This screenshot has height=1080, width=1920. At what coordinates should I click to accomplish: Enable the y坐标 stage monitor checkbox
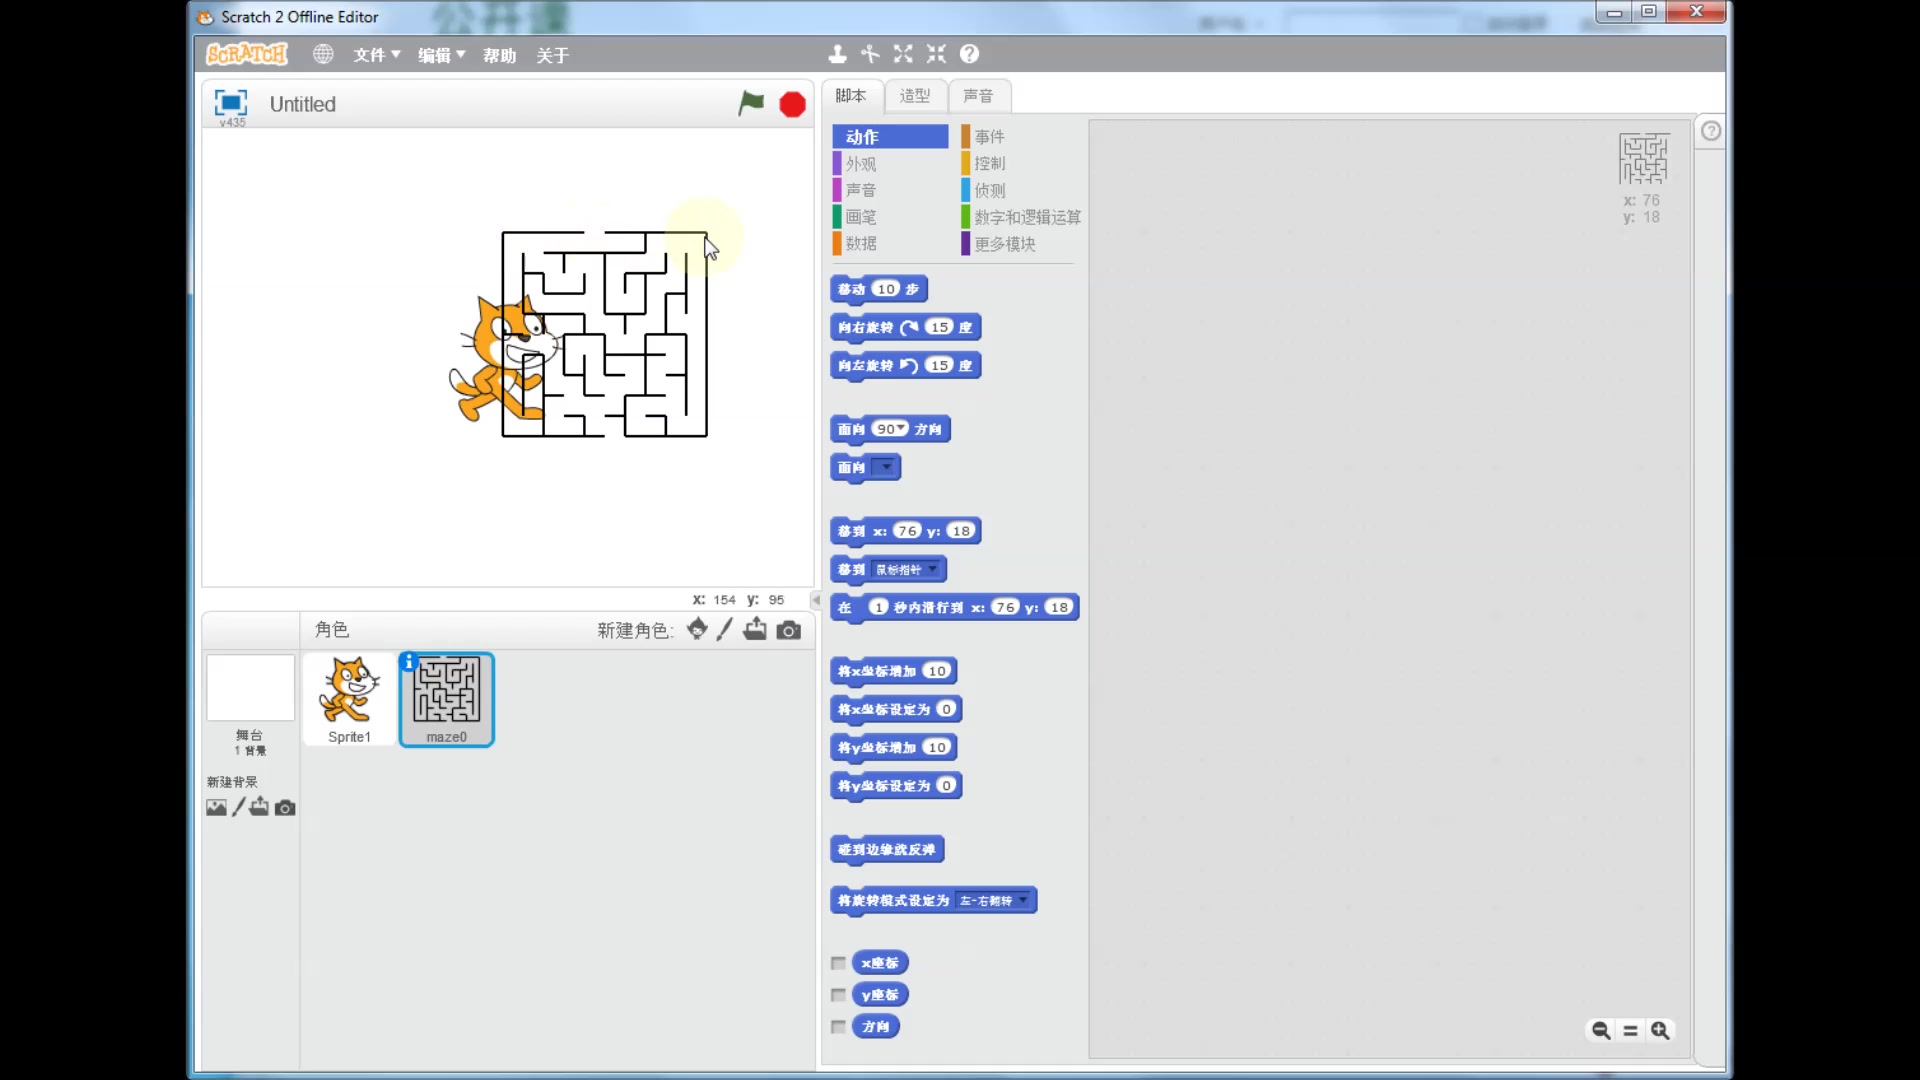coord(838,995)
